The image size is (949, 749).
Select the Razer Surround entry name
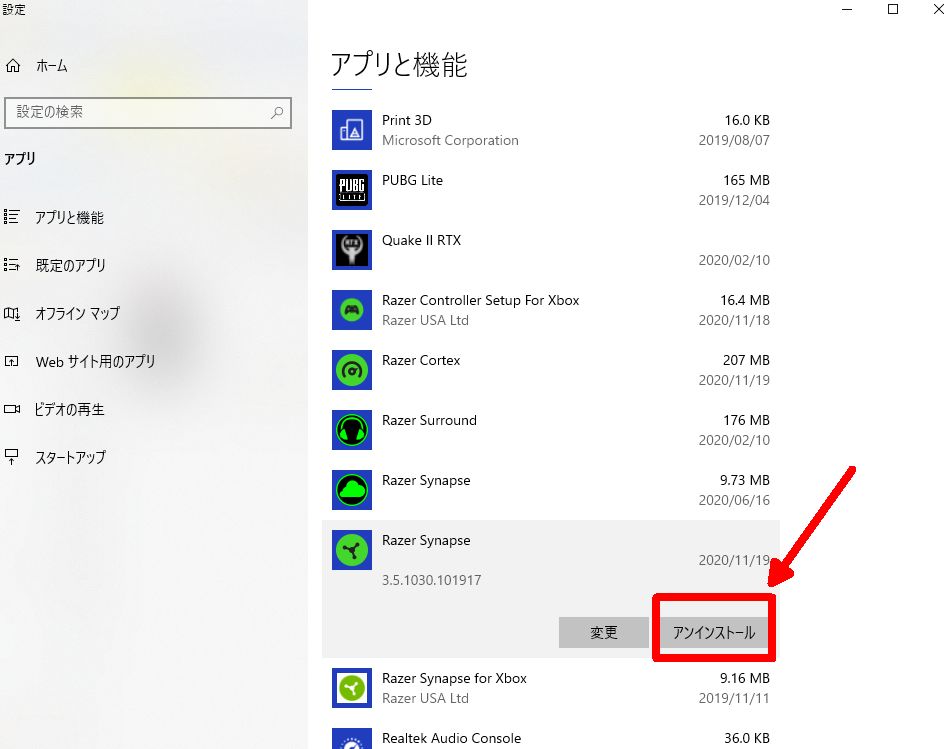[x=429, y=420]
